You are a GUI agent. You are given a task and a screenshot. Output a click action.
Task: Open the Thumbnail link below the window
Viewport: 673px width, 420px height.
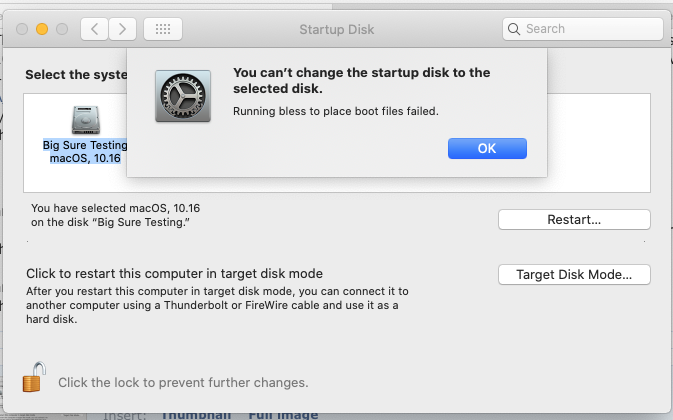(196, 415)
